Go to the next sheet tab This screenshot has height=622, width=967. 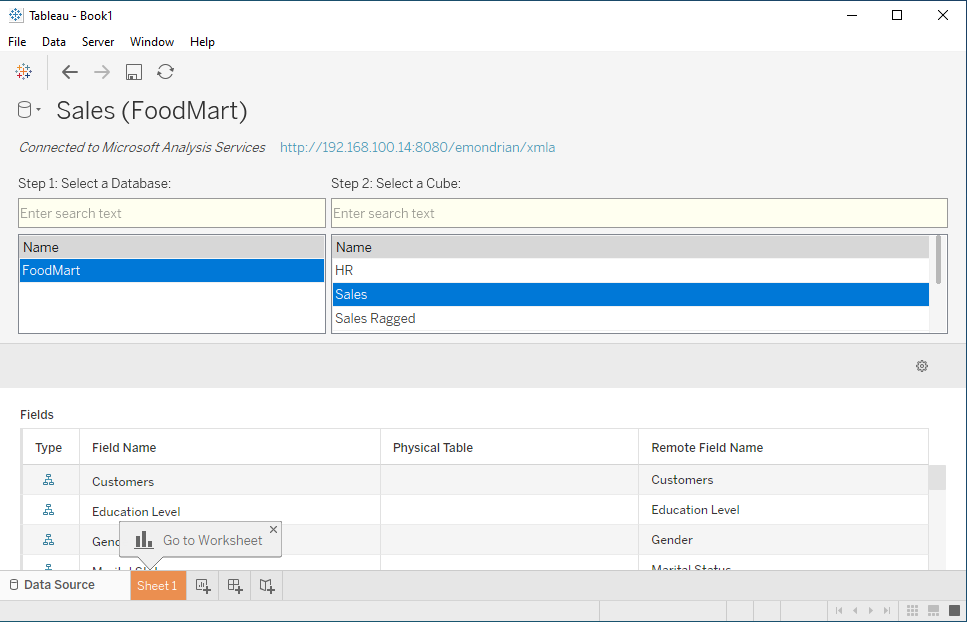(x=871, y=610)
